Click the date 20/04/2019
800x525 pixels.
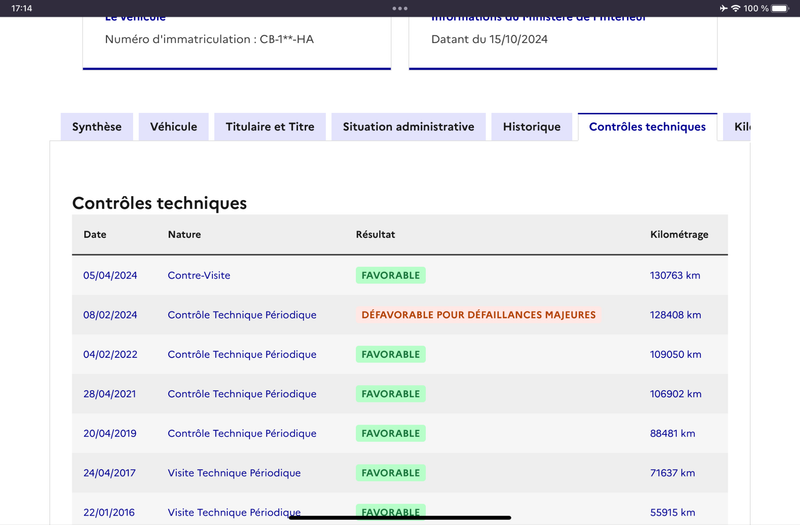110,433
